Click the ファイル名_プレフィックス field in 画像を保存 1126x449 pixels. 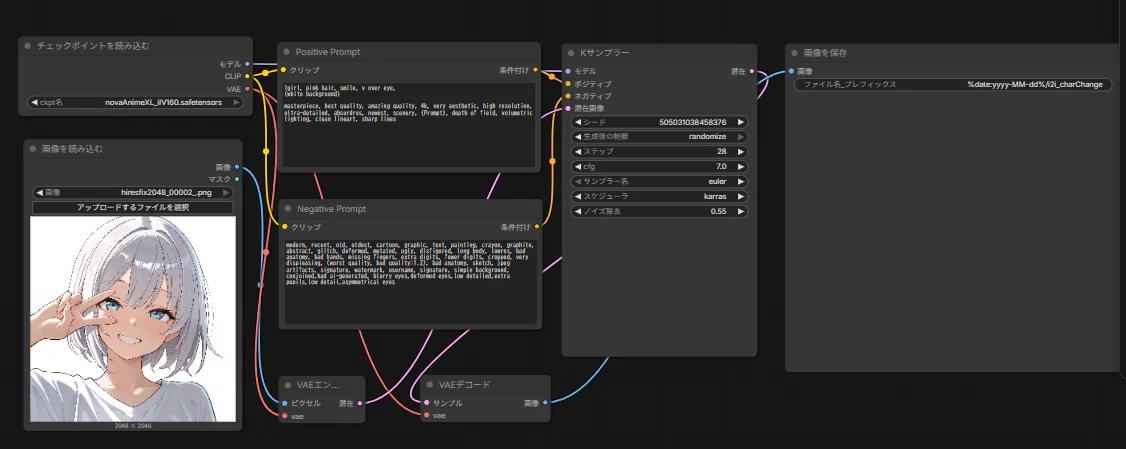(953, 85)
